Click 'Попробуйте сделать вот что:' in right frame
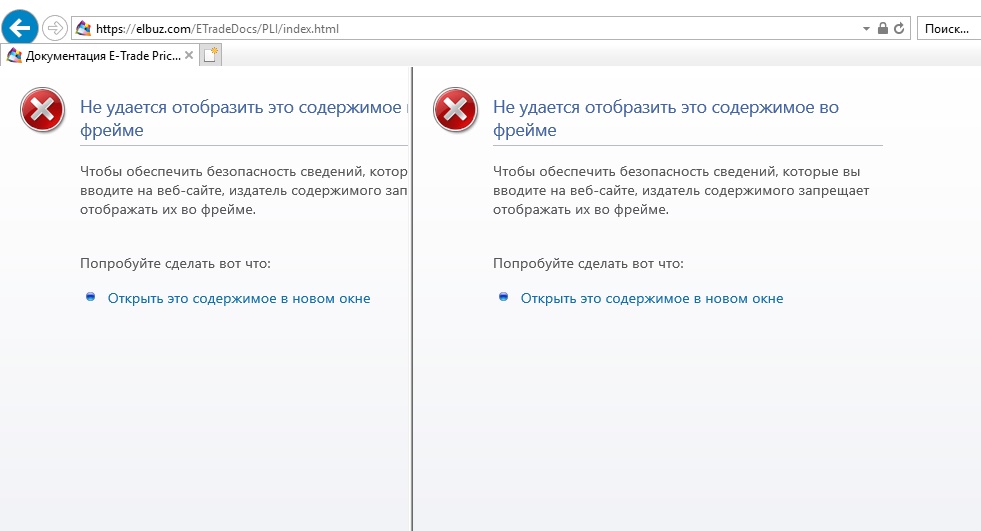Image resolution: width=981 pixels, height=531 pixels. point(588,263)
